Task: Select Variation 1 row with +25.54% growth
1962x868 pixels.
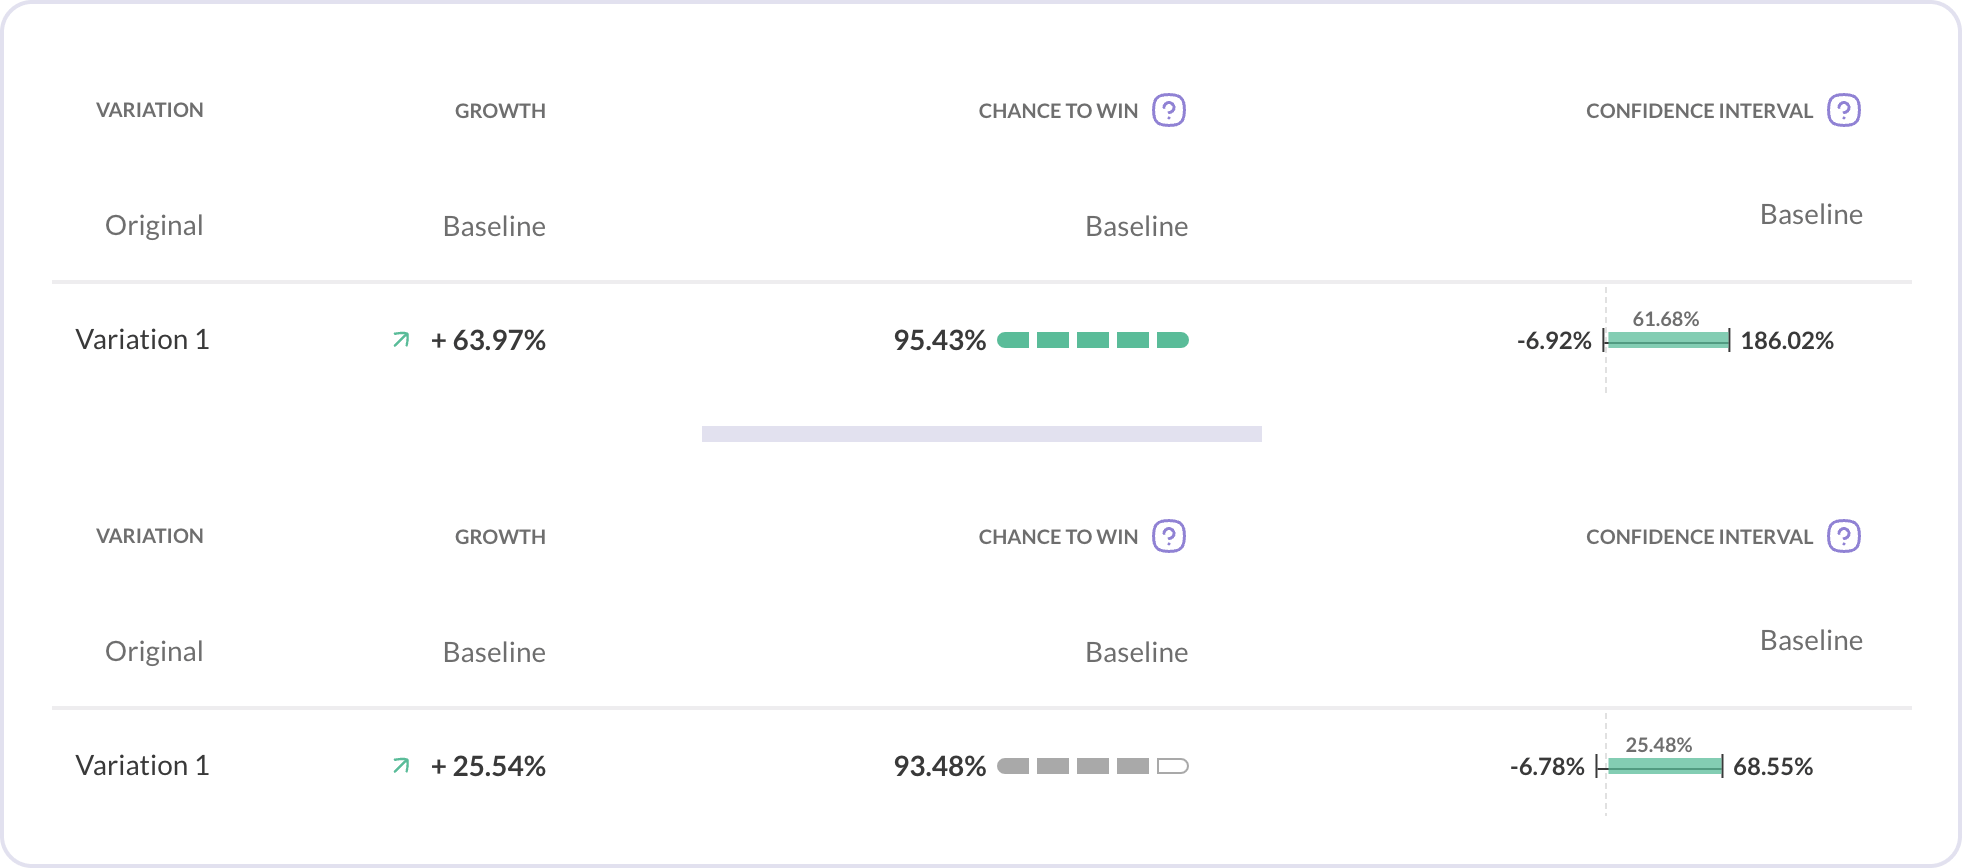Action: tap(143, 766)
